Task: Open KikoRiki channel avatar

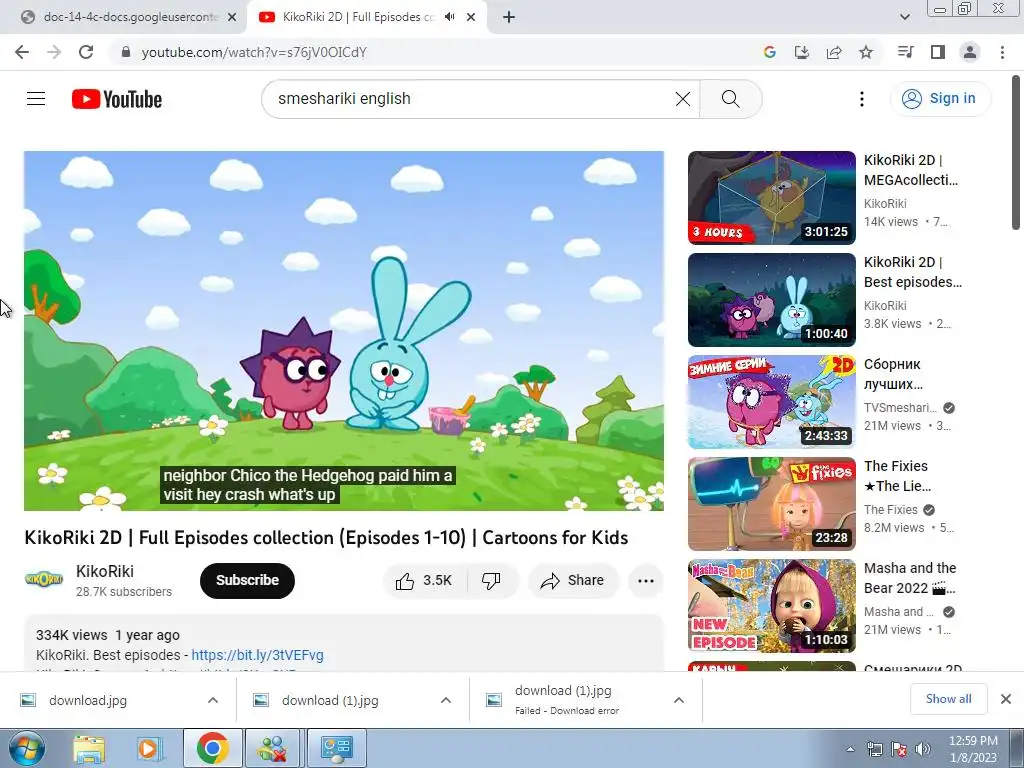Action: coord(44,579)
